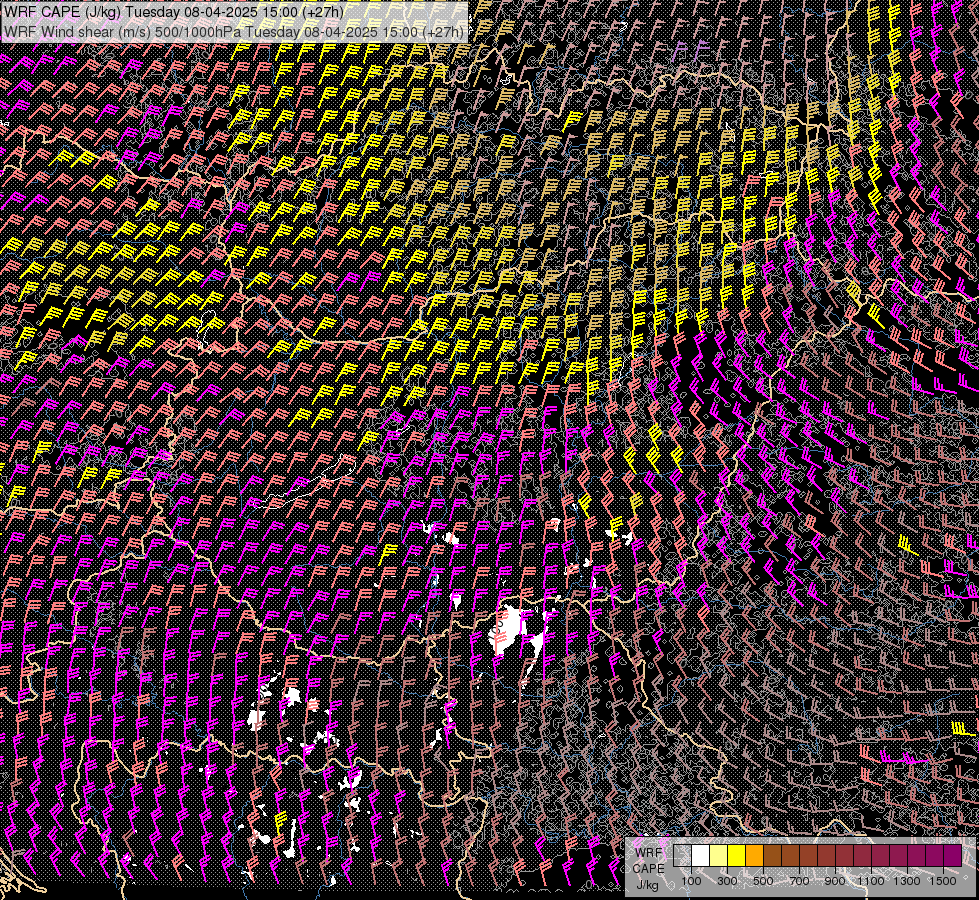Click the WRF CAPE title line
The width and height of the screenshot is (979, 900).
click(174, 11)
